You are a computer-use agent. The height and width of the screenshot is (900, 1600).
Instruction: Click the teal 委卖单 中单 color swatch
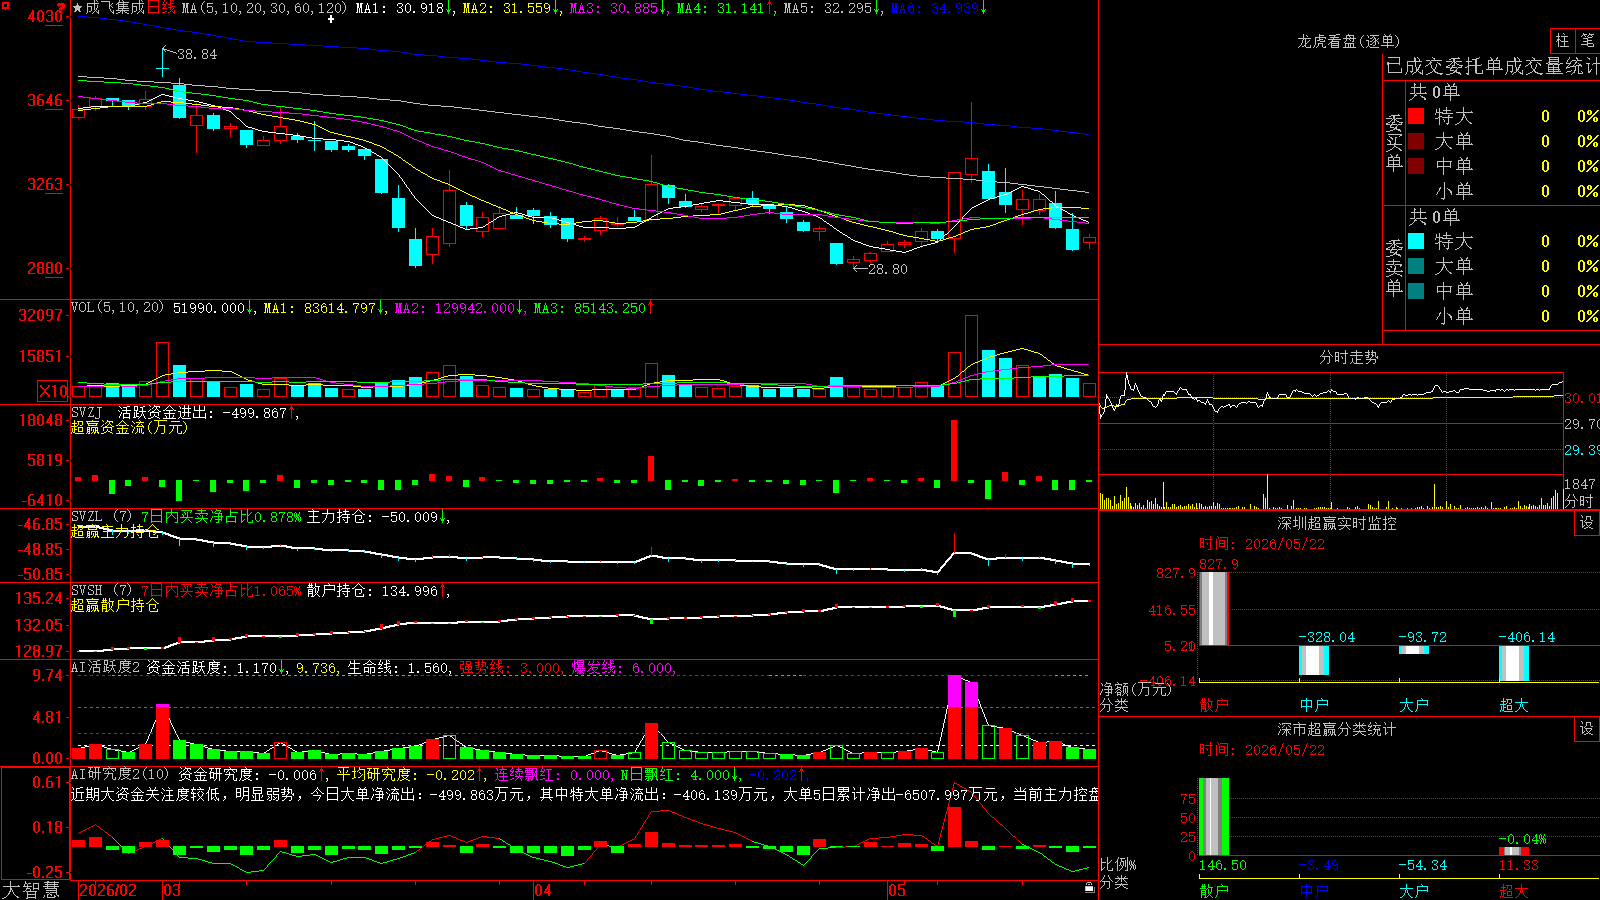[1416, 291]
